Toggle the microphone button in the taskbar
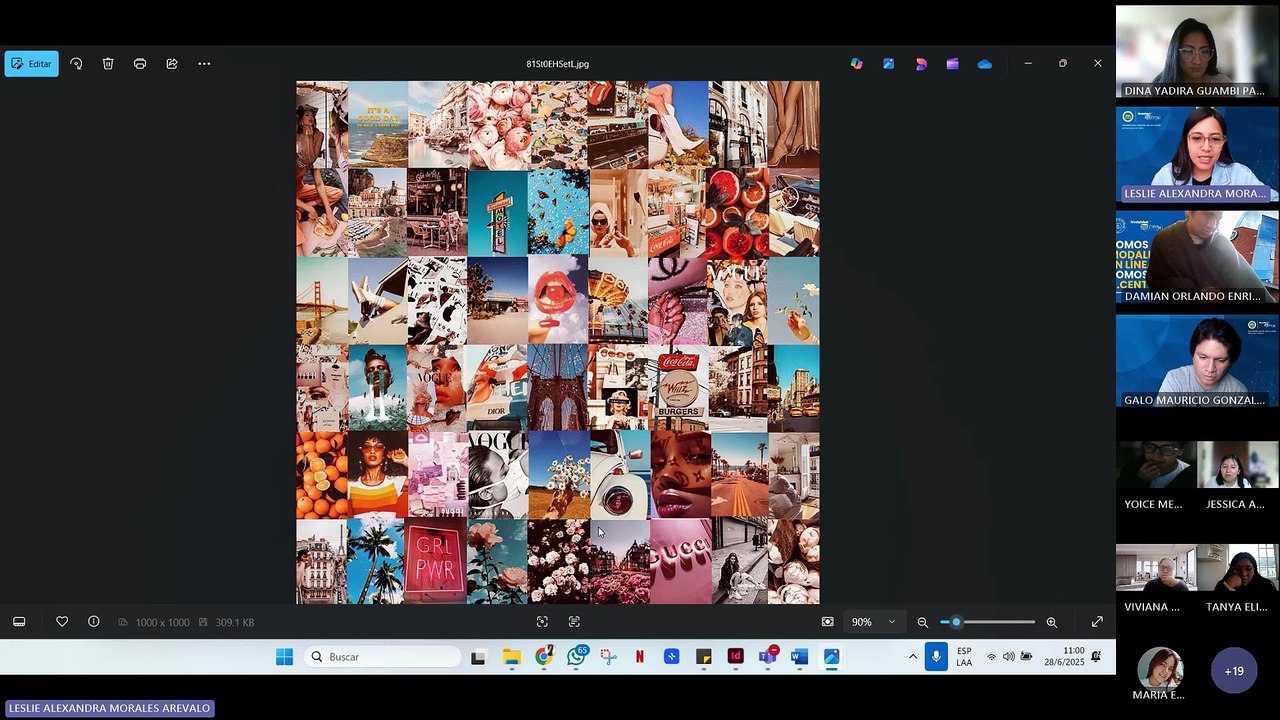 coord(936,657)
